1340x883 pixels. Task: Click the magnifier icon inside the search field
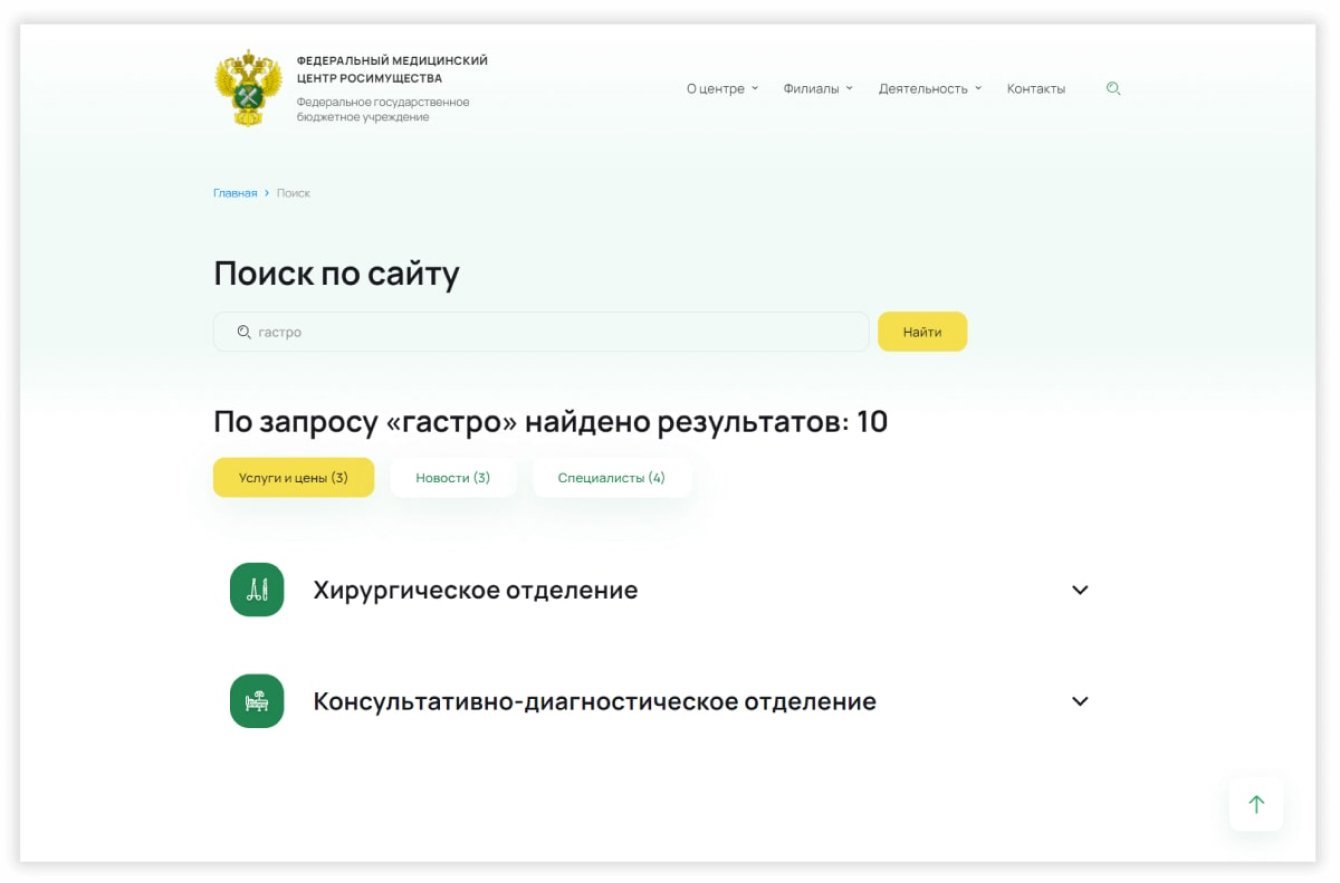(x=243, y=332)
